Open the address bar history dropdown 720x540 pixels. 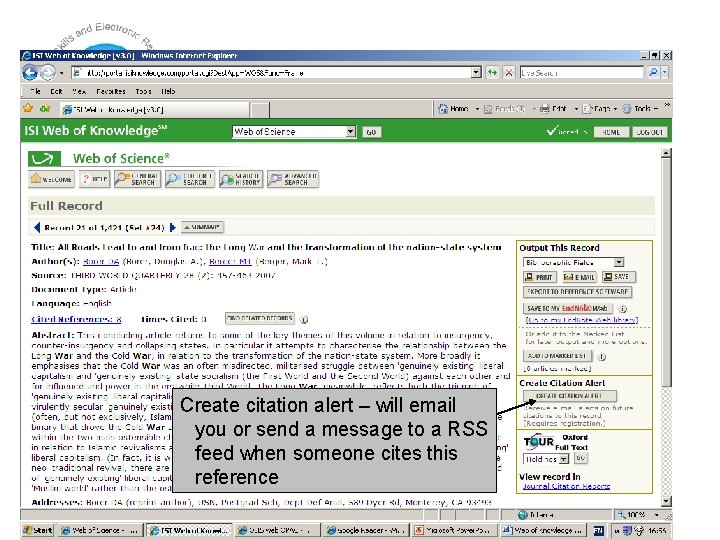[476, 73]
